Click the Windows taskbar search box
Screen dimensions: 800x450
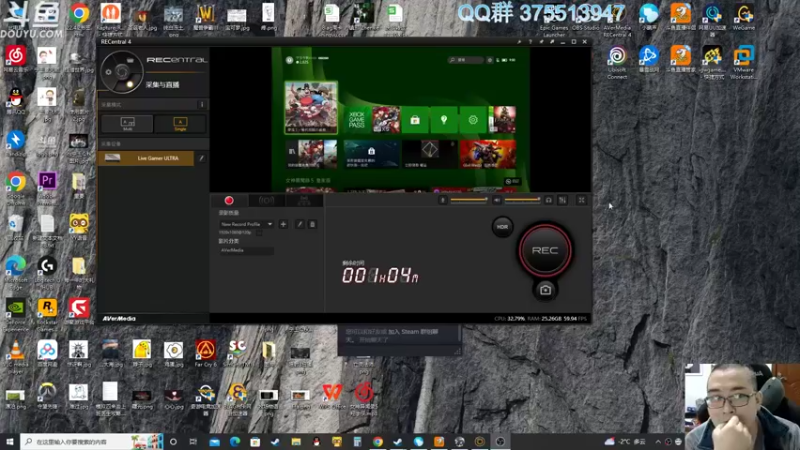click(92, 442)
